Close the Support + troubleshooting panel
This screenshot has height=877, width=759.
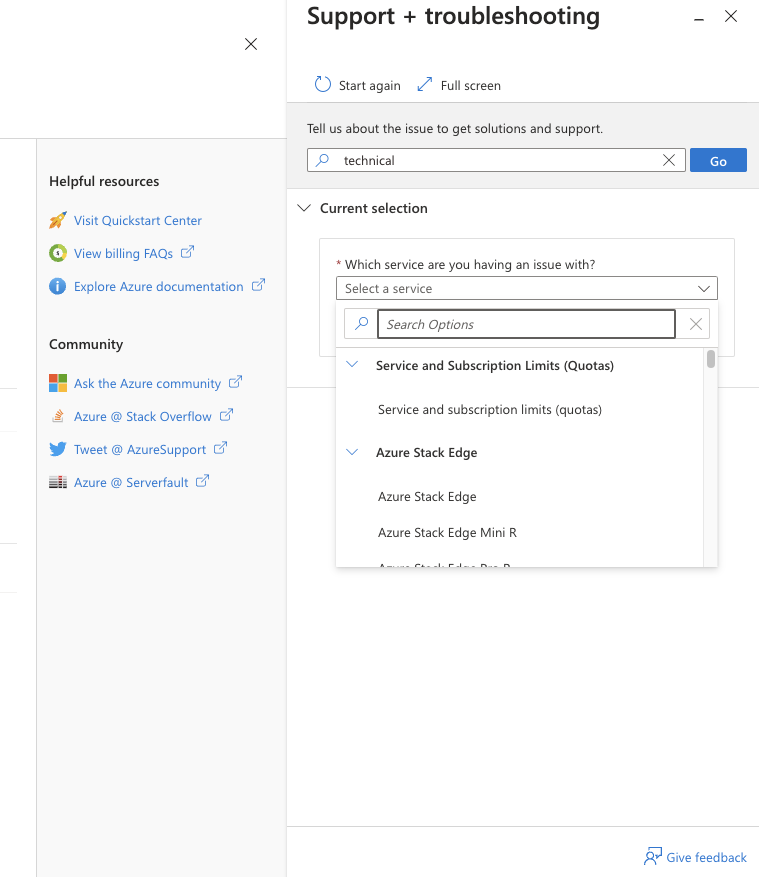pyautogui.click(x=730, y=16)
